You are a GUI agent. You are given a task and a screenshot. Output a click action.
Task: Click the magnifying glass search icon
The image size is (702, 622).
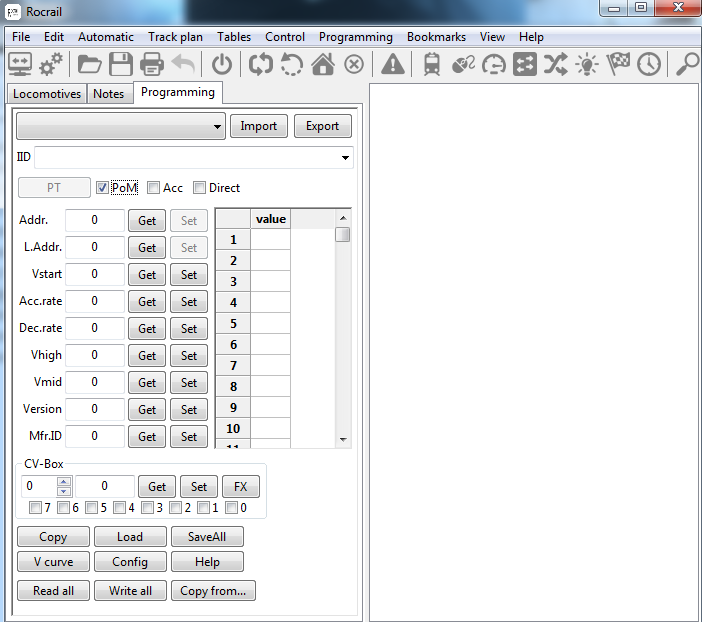687,64
